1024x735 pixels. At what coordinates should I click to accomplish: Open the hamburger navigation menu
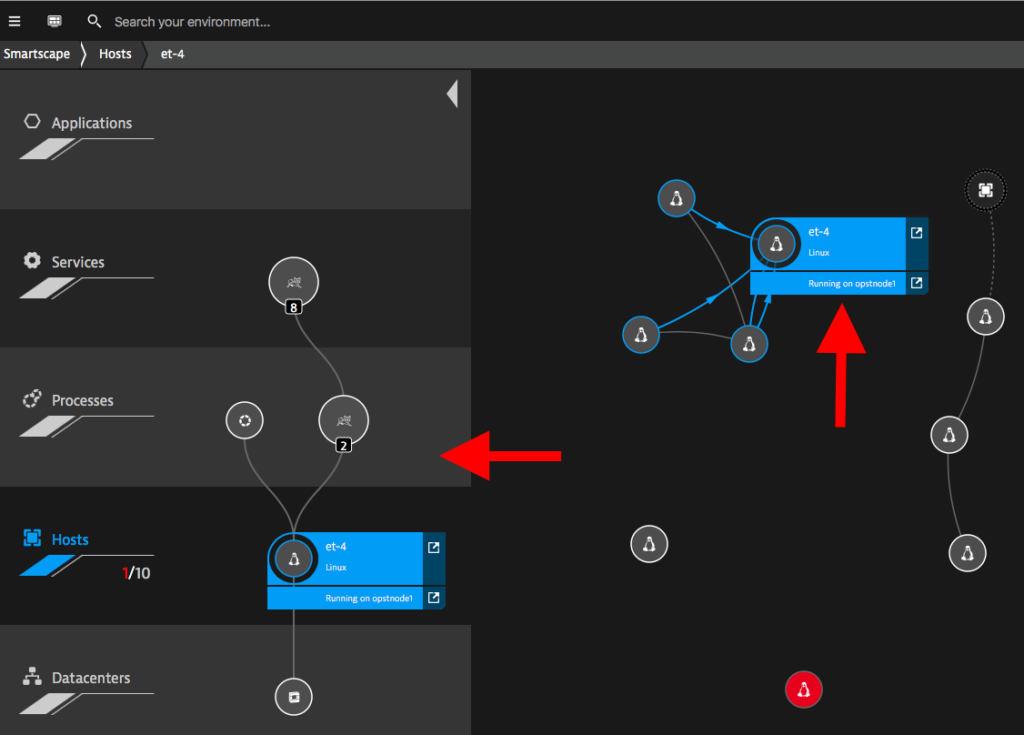14,22
